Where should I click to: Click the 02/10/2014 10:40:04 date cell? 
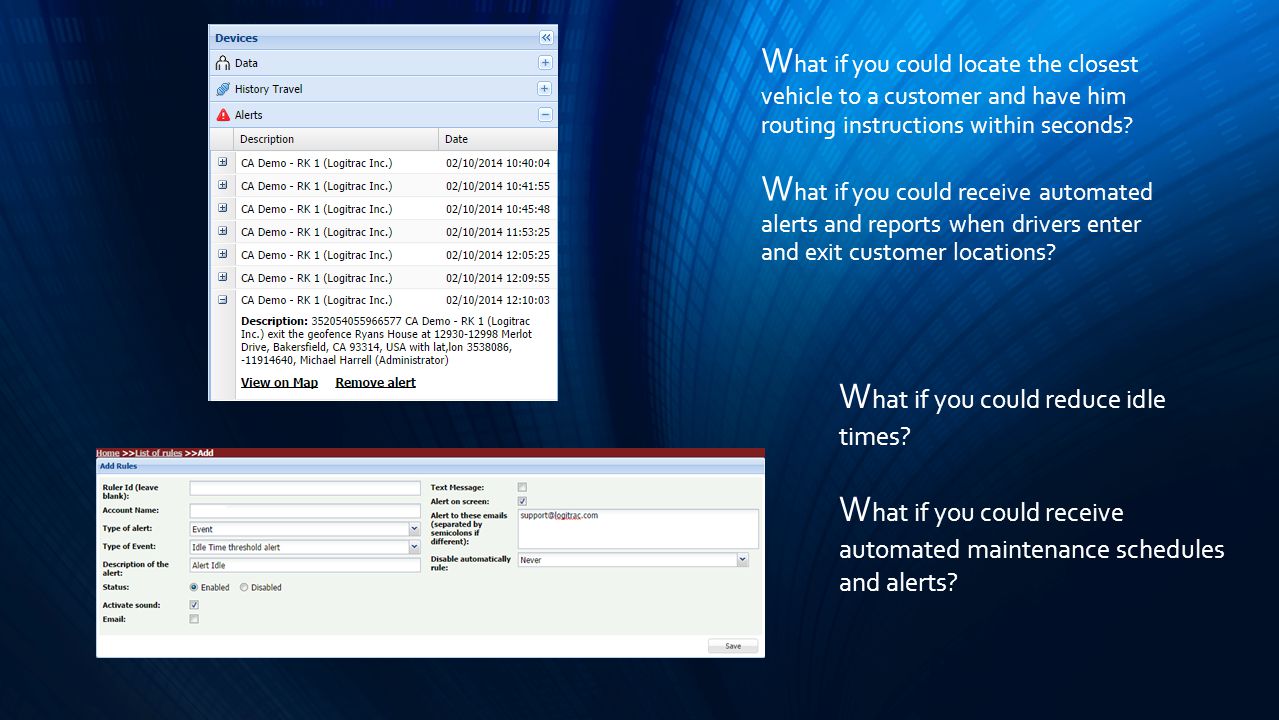pyautogui.click(x=498, y=163)
